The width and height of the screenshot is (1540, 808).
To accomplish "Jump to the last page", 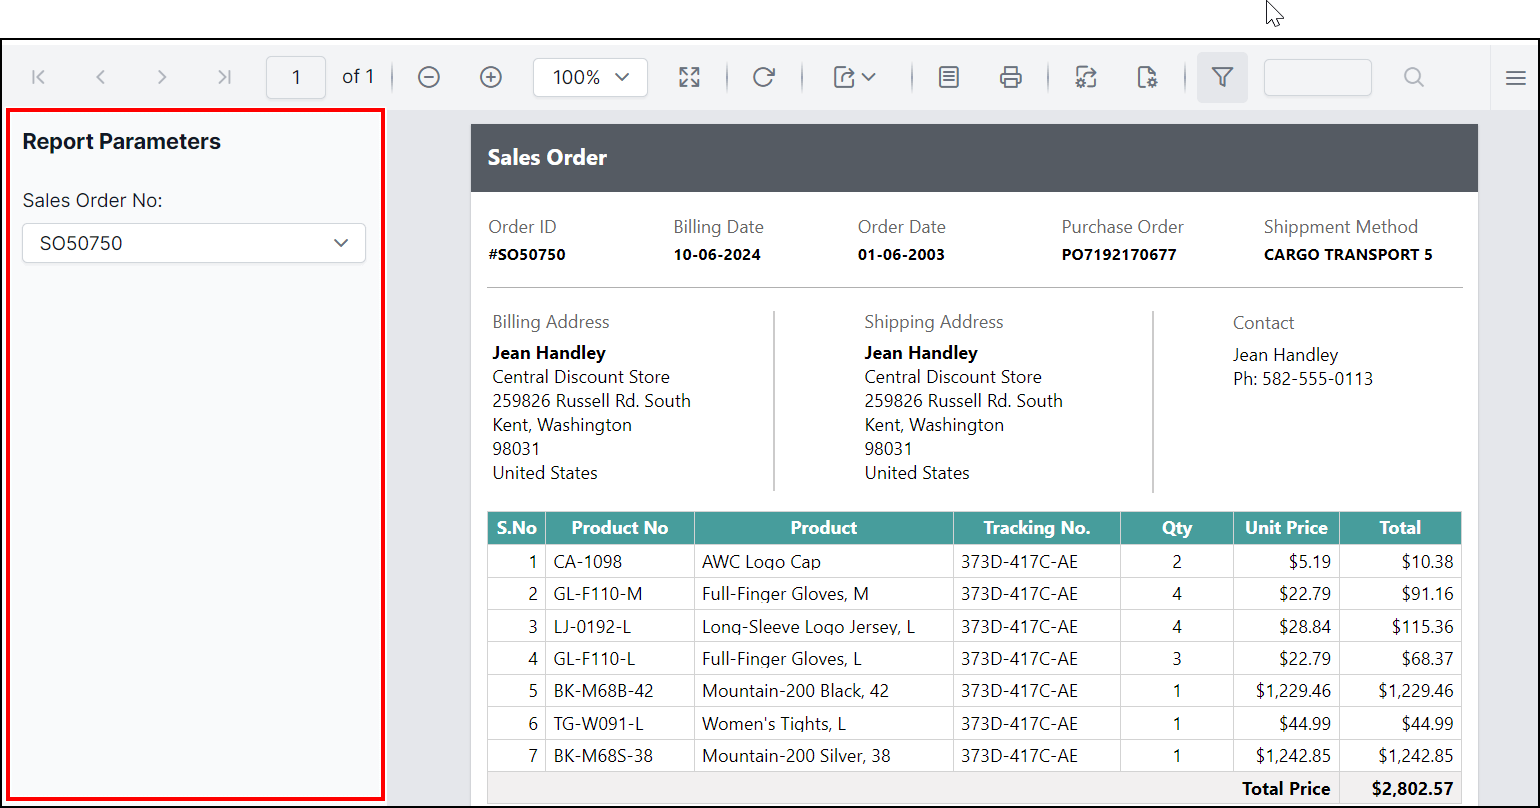I will (224, 77).
